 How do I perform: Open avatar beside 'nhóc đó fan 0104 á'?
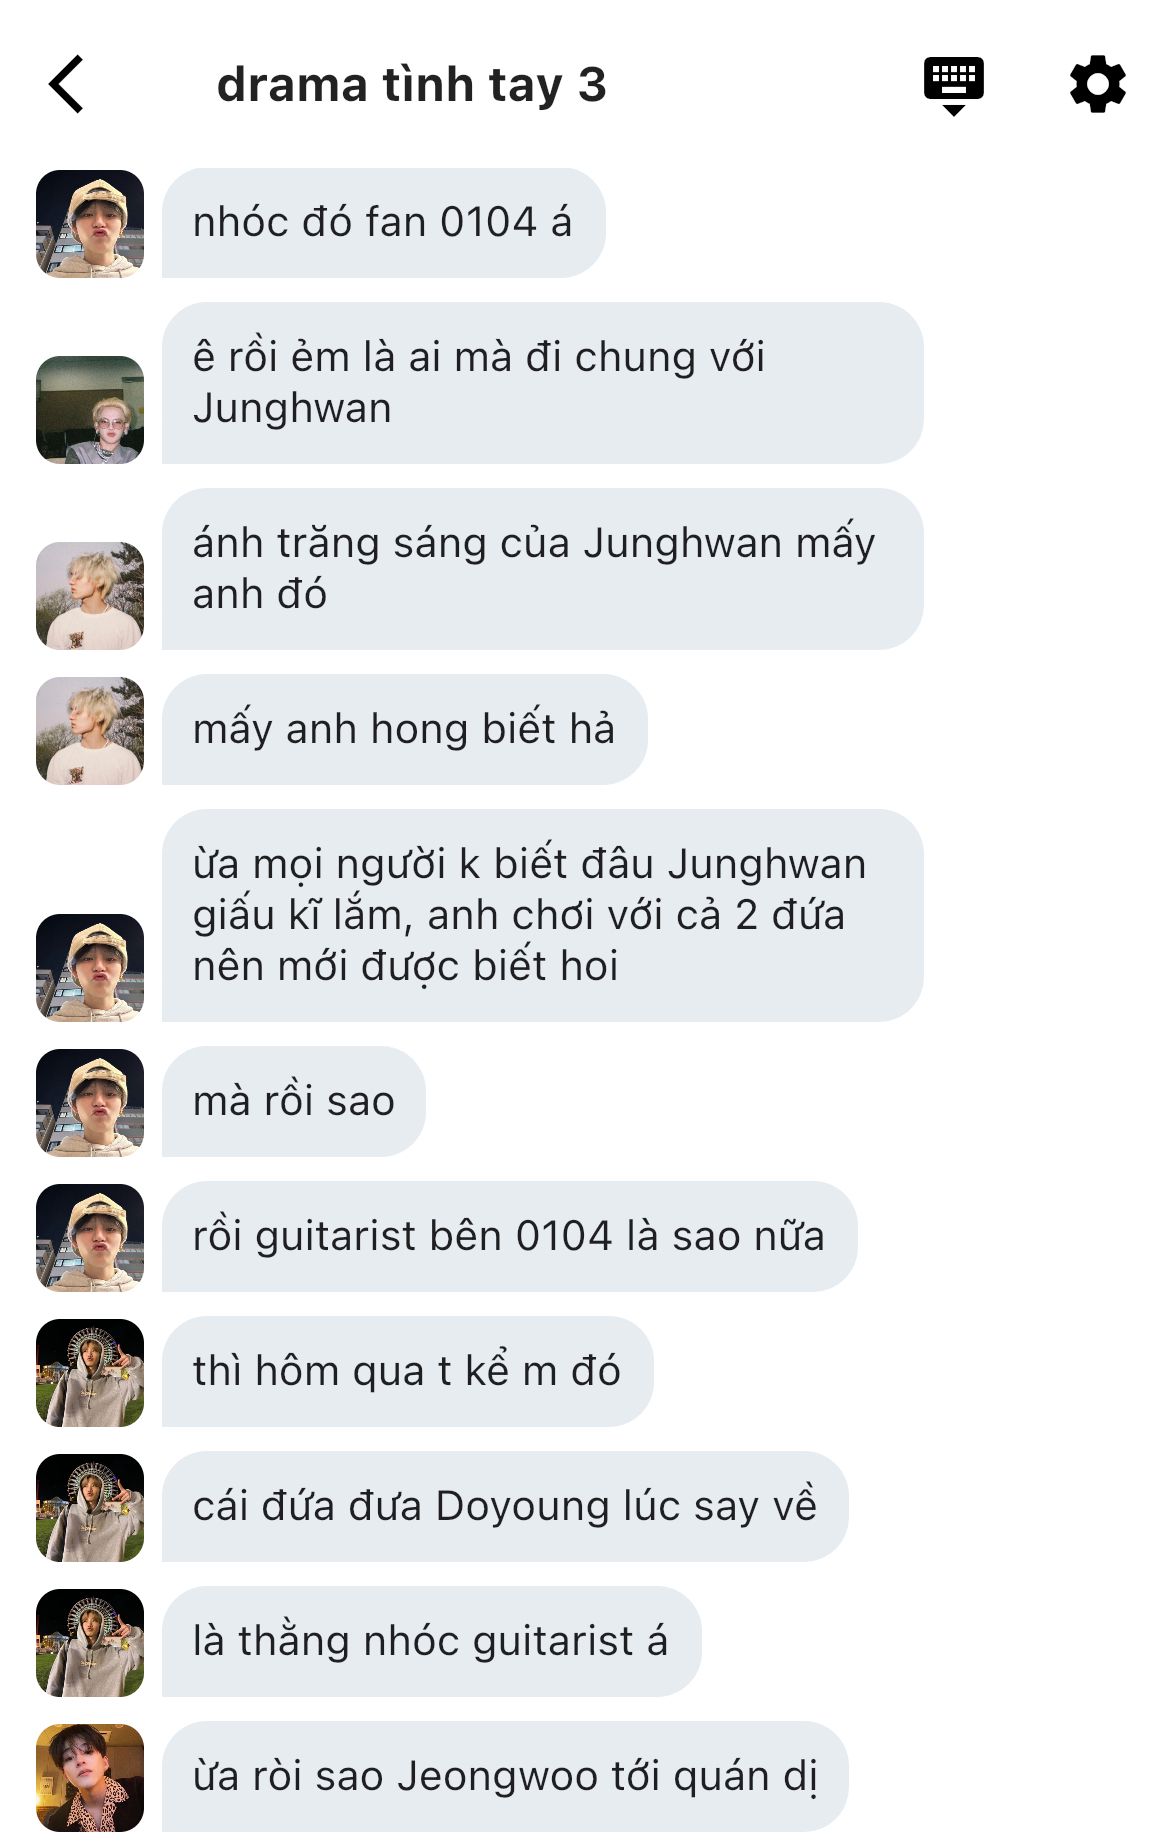[x=90, y=224]
